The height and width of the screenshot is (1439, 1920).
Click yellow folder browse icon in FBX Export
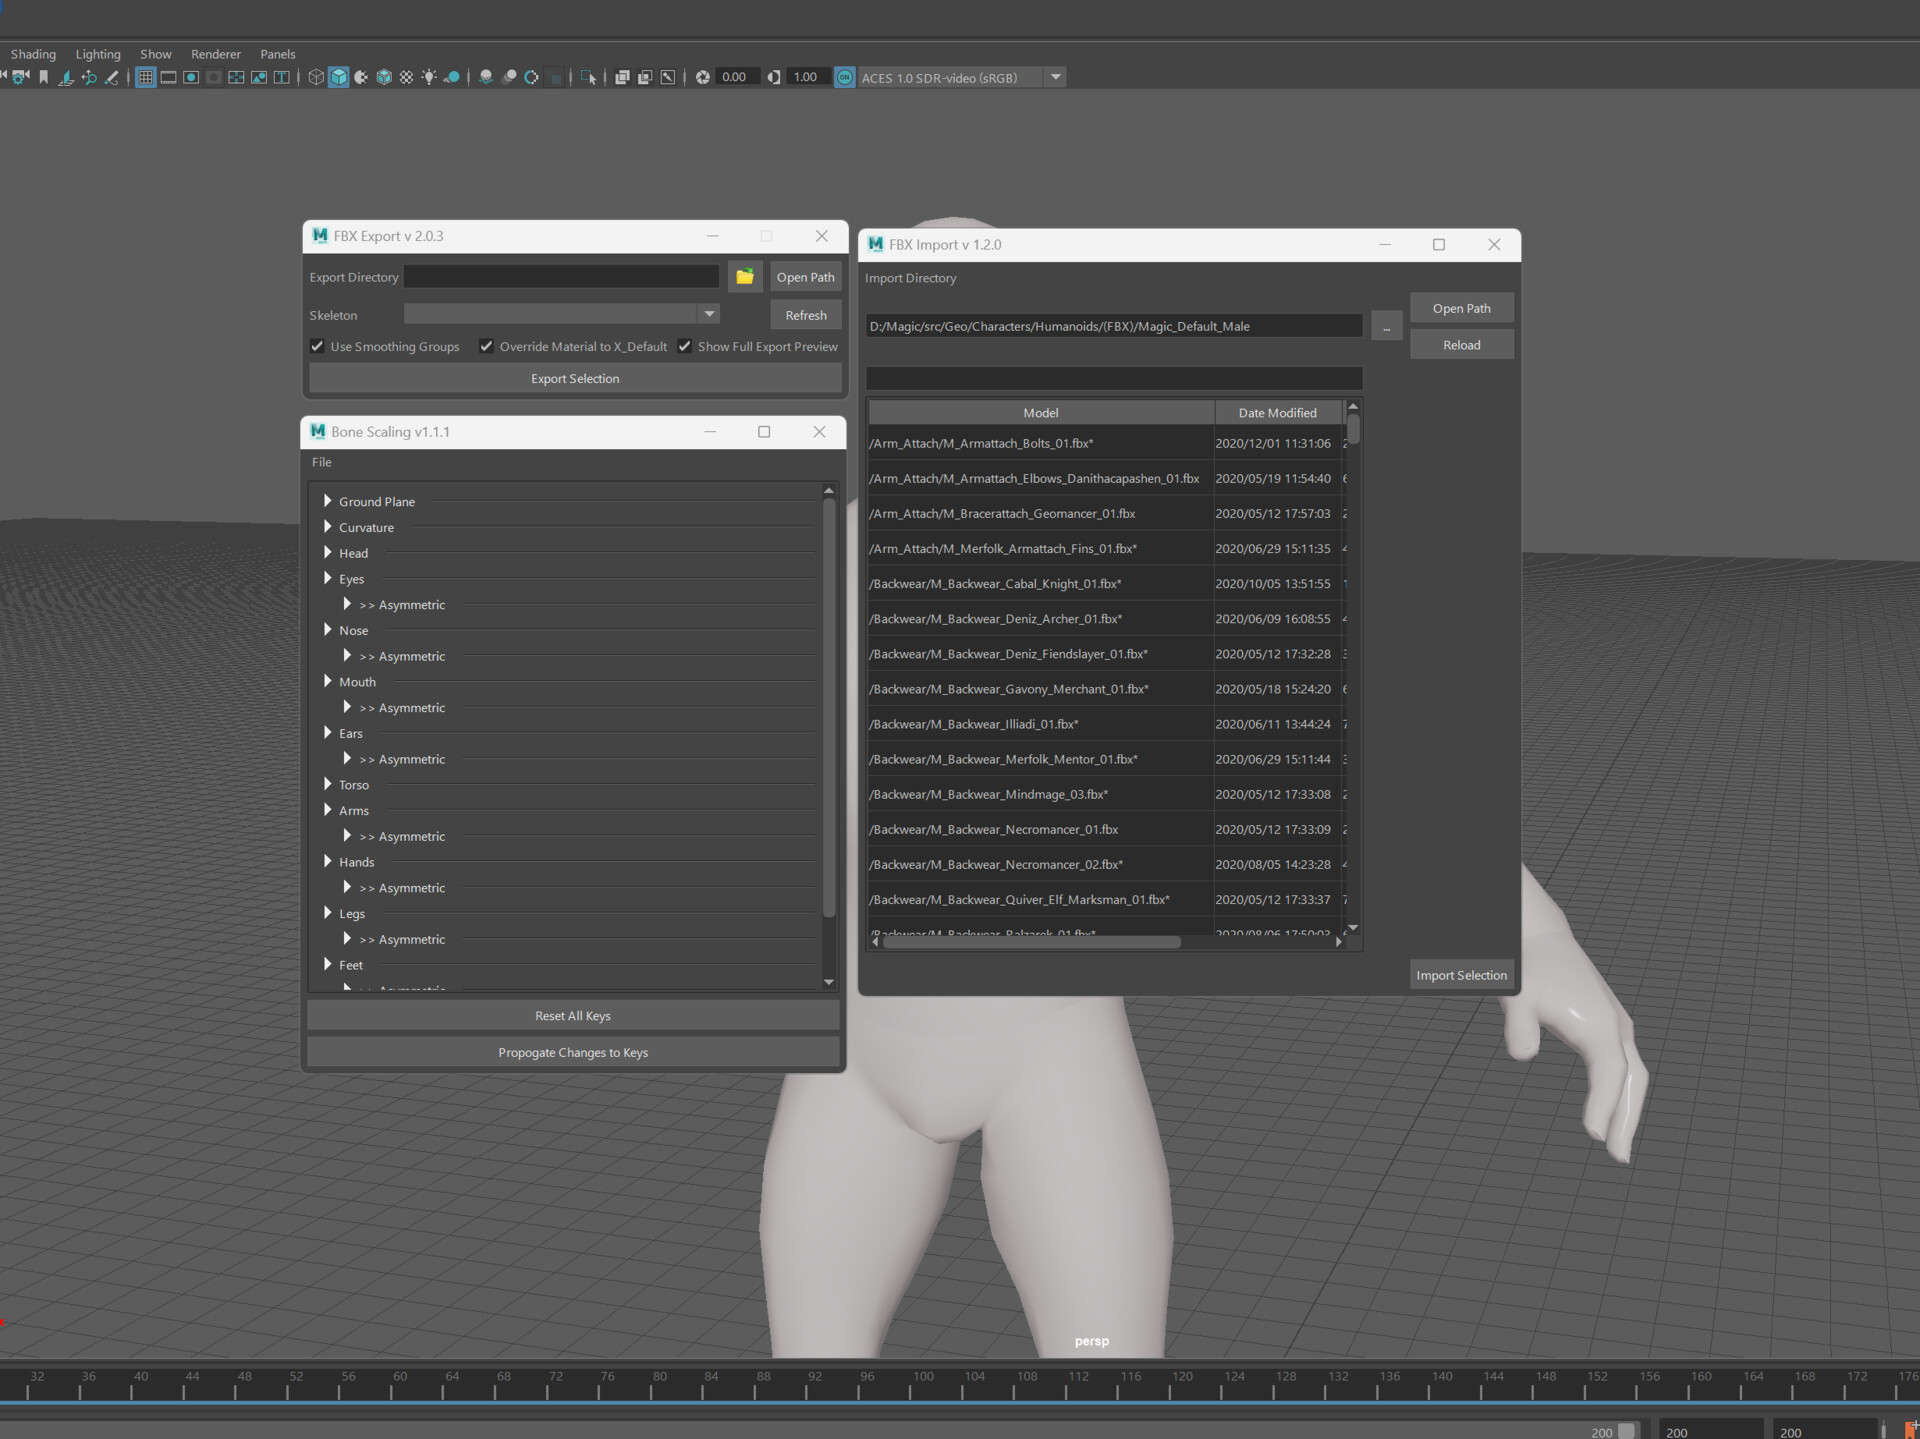(745, 277)
